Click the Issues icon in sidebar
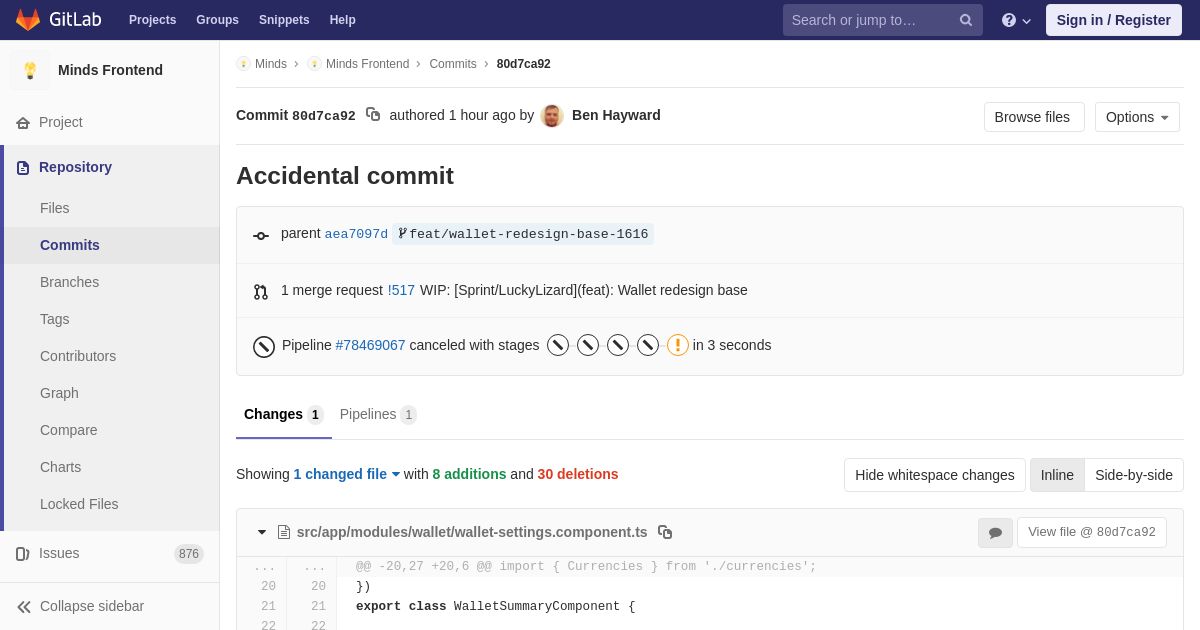This screenshot has height=630, width=1200. coord(23,554)
